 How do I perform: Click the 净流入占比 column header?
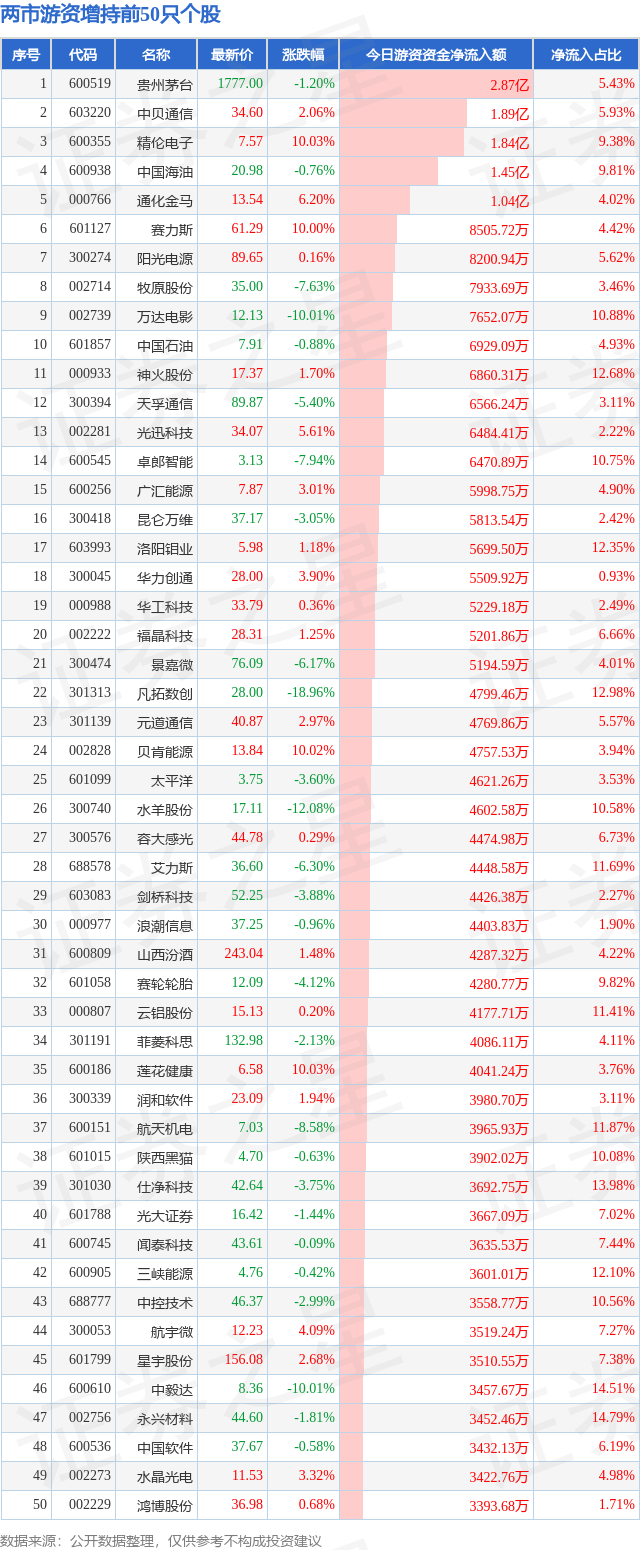pos(586,55)
